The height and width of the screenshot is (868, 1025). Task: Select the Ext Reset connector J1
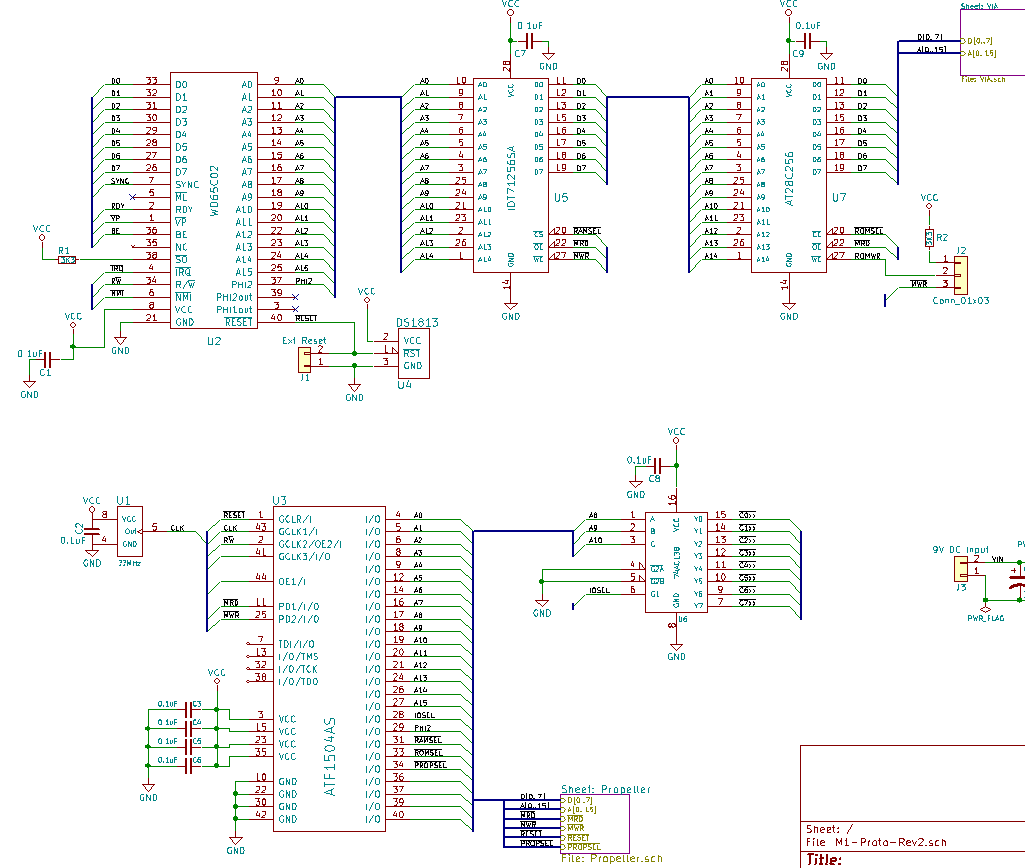click(x=304, y=358)
